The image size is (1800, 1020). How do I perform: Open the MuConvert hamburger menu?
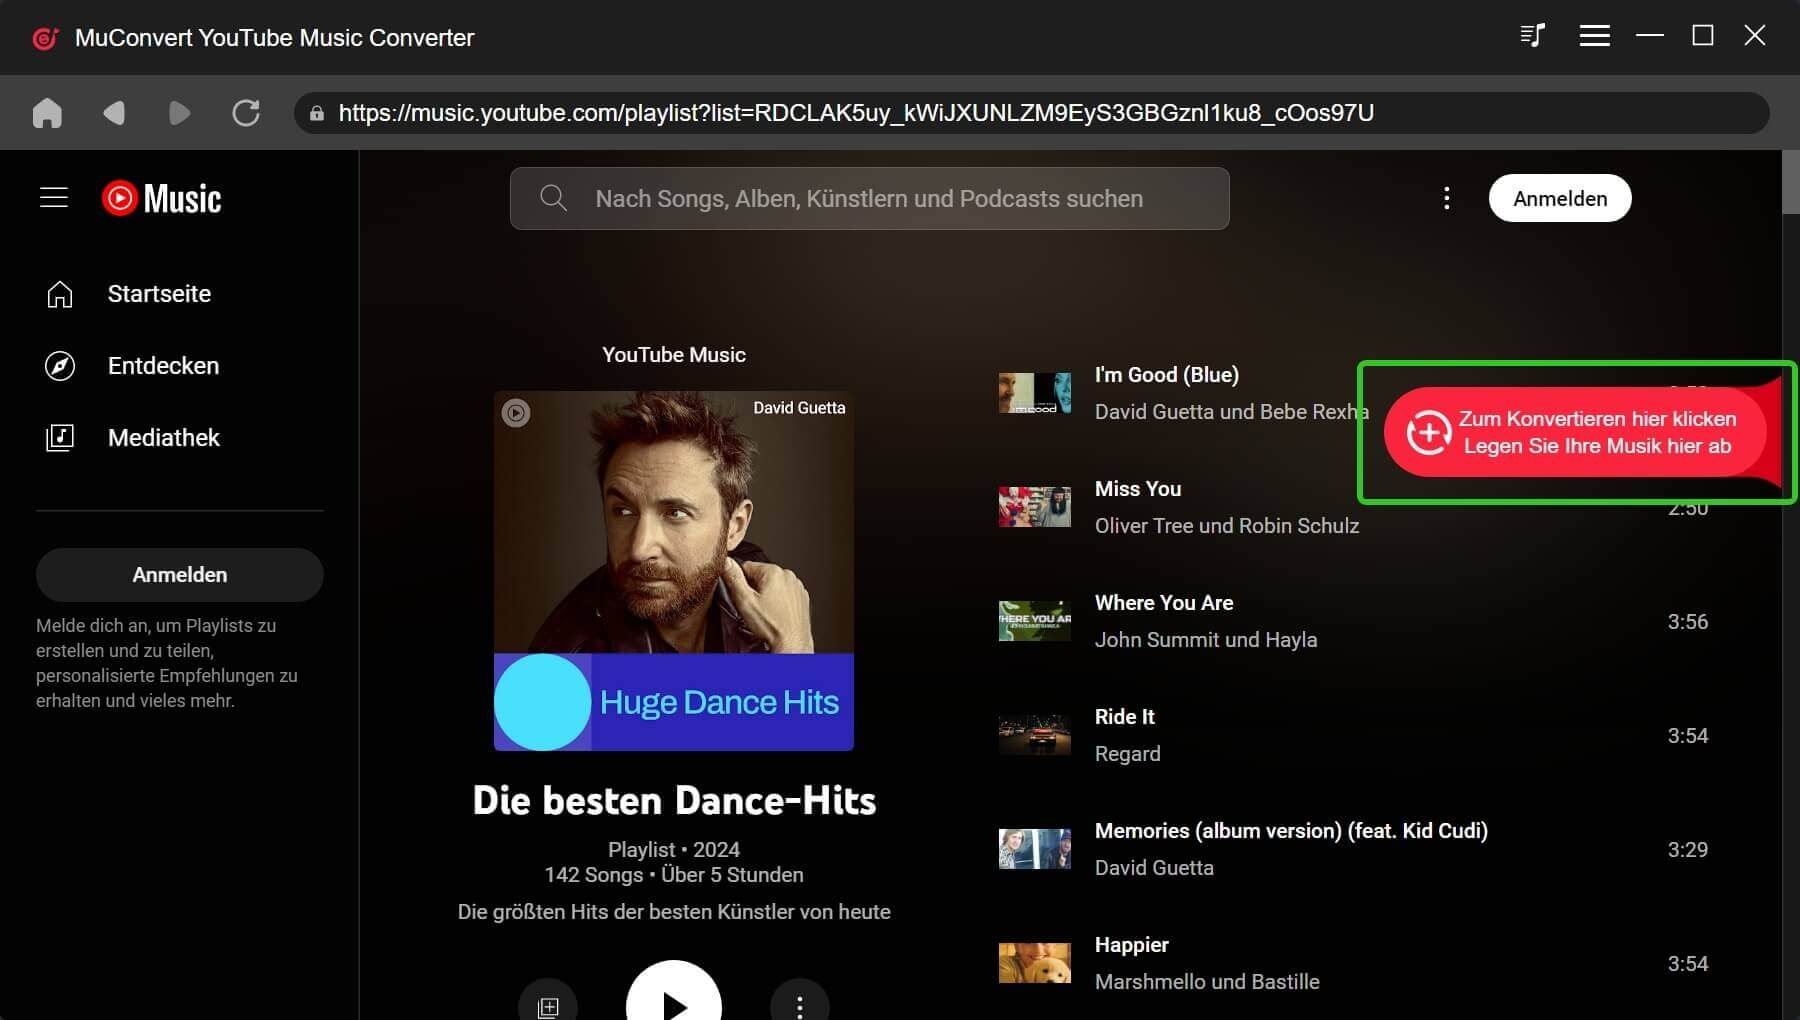(x=1594, y=36)
